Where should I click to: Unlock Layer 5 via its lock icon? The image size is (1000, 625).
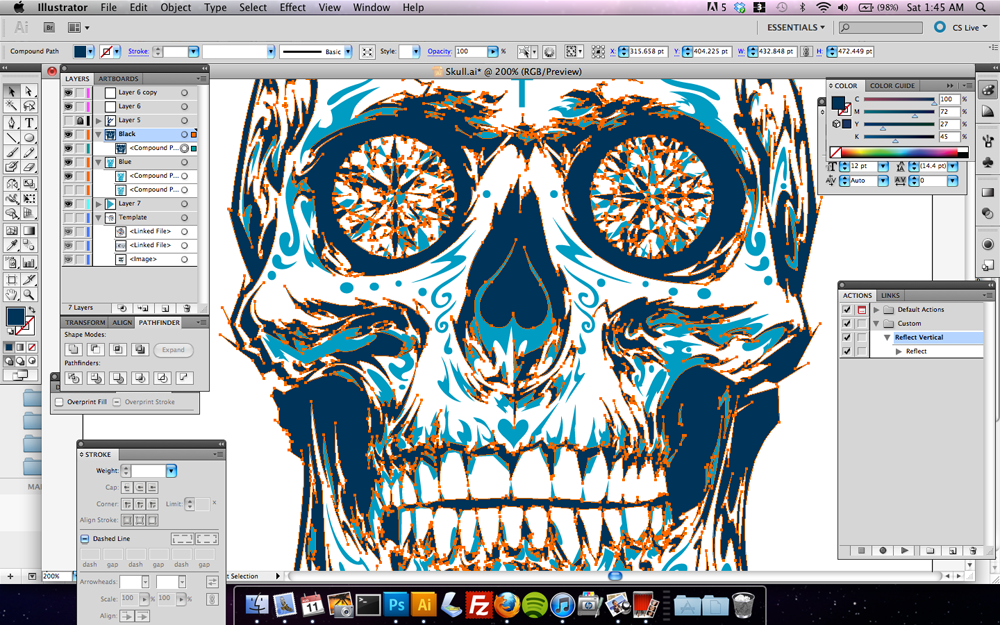coord(80,120)
